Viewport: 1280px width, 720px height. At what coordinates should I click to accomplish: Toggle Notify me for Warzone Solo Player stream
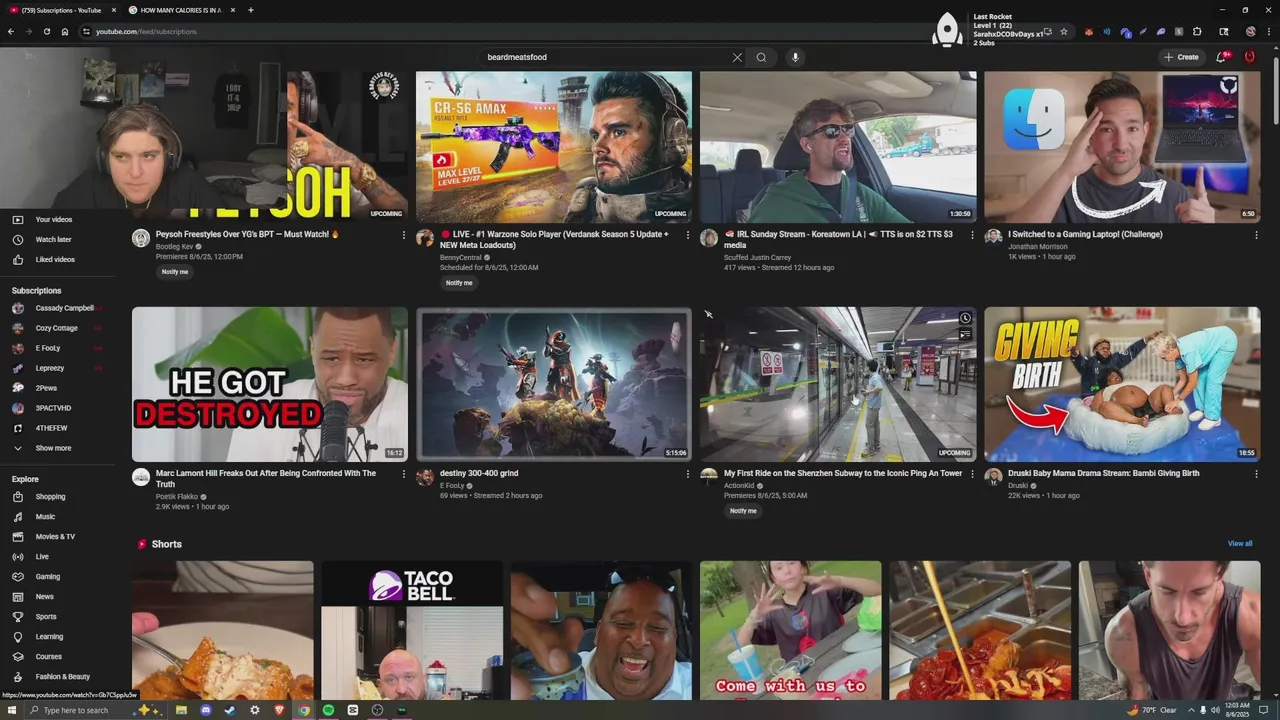pos(459,283)
